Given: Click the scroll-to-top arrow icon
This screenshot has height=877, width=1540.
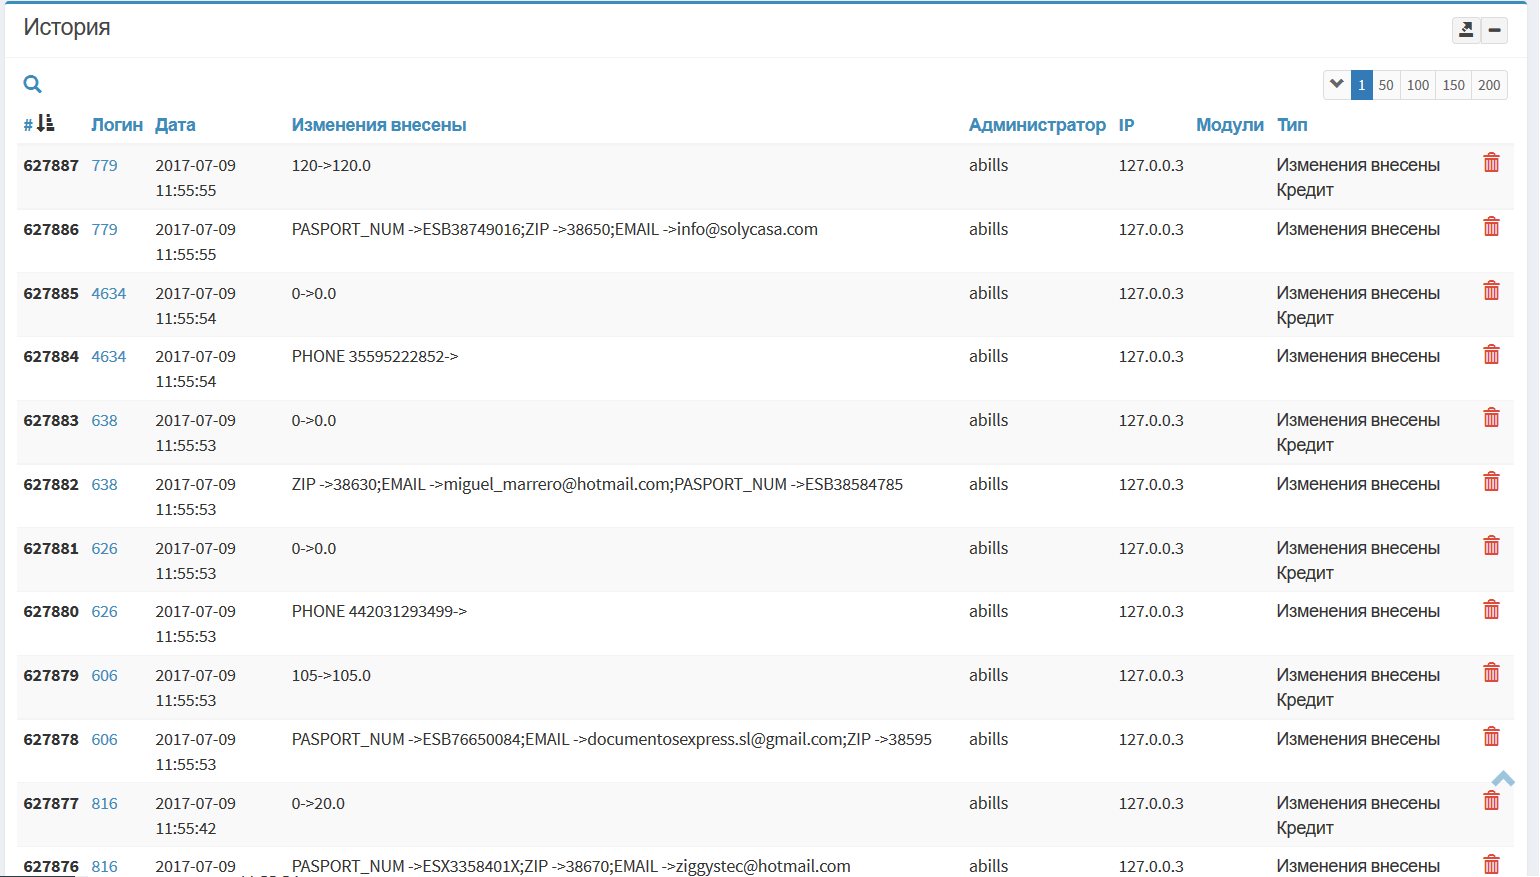Looking at the screenshot, I should pyautogui.click(x=1503, y=778).
